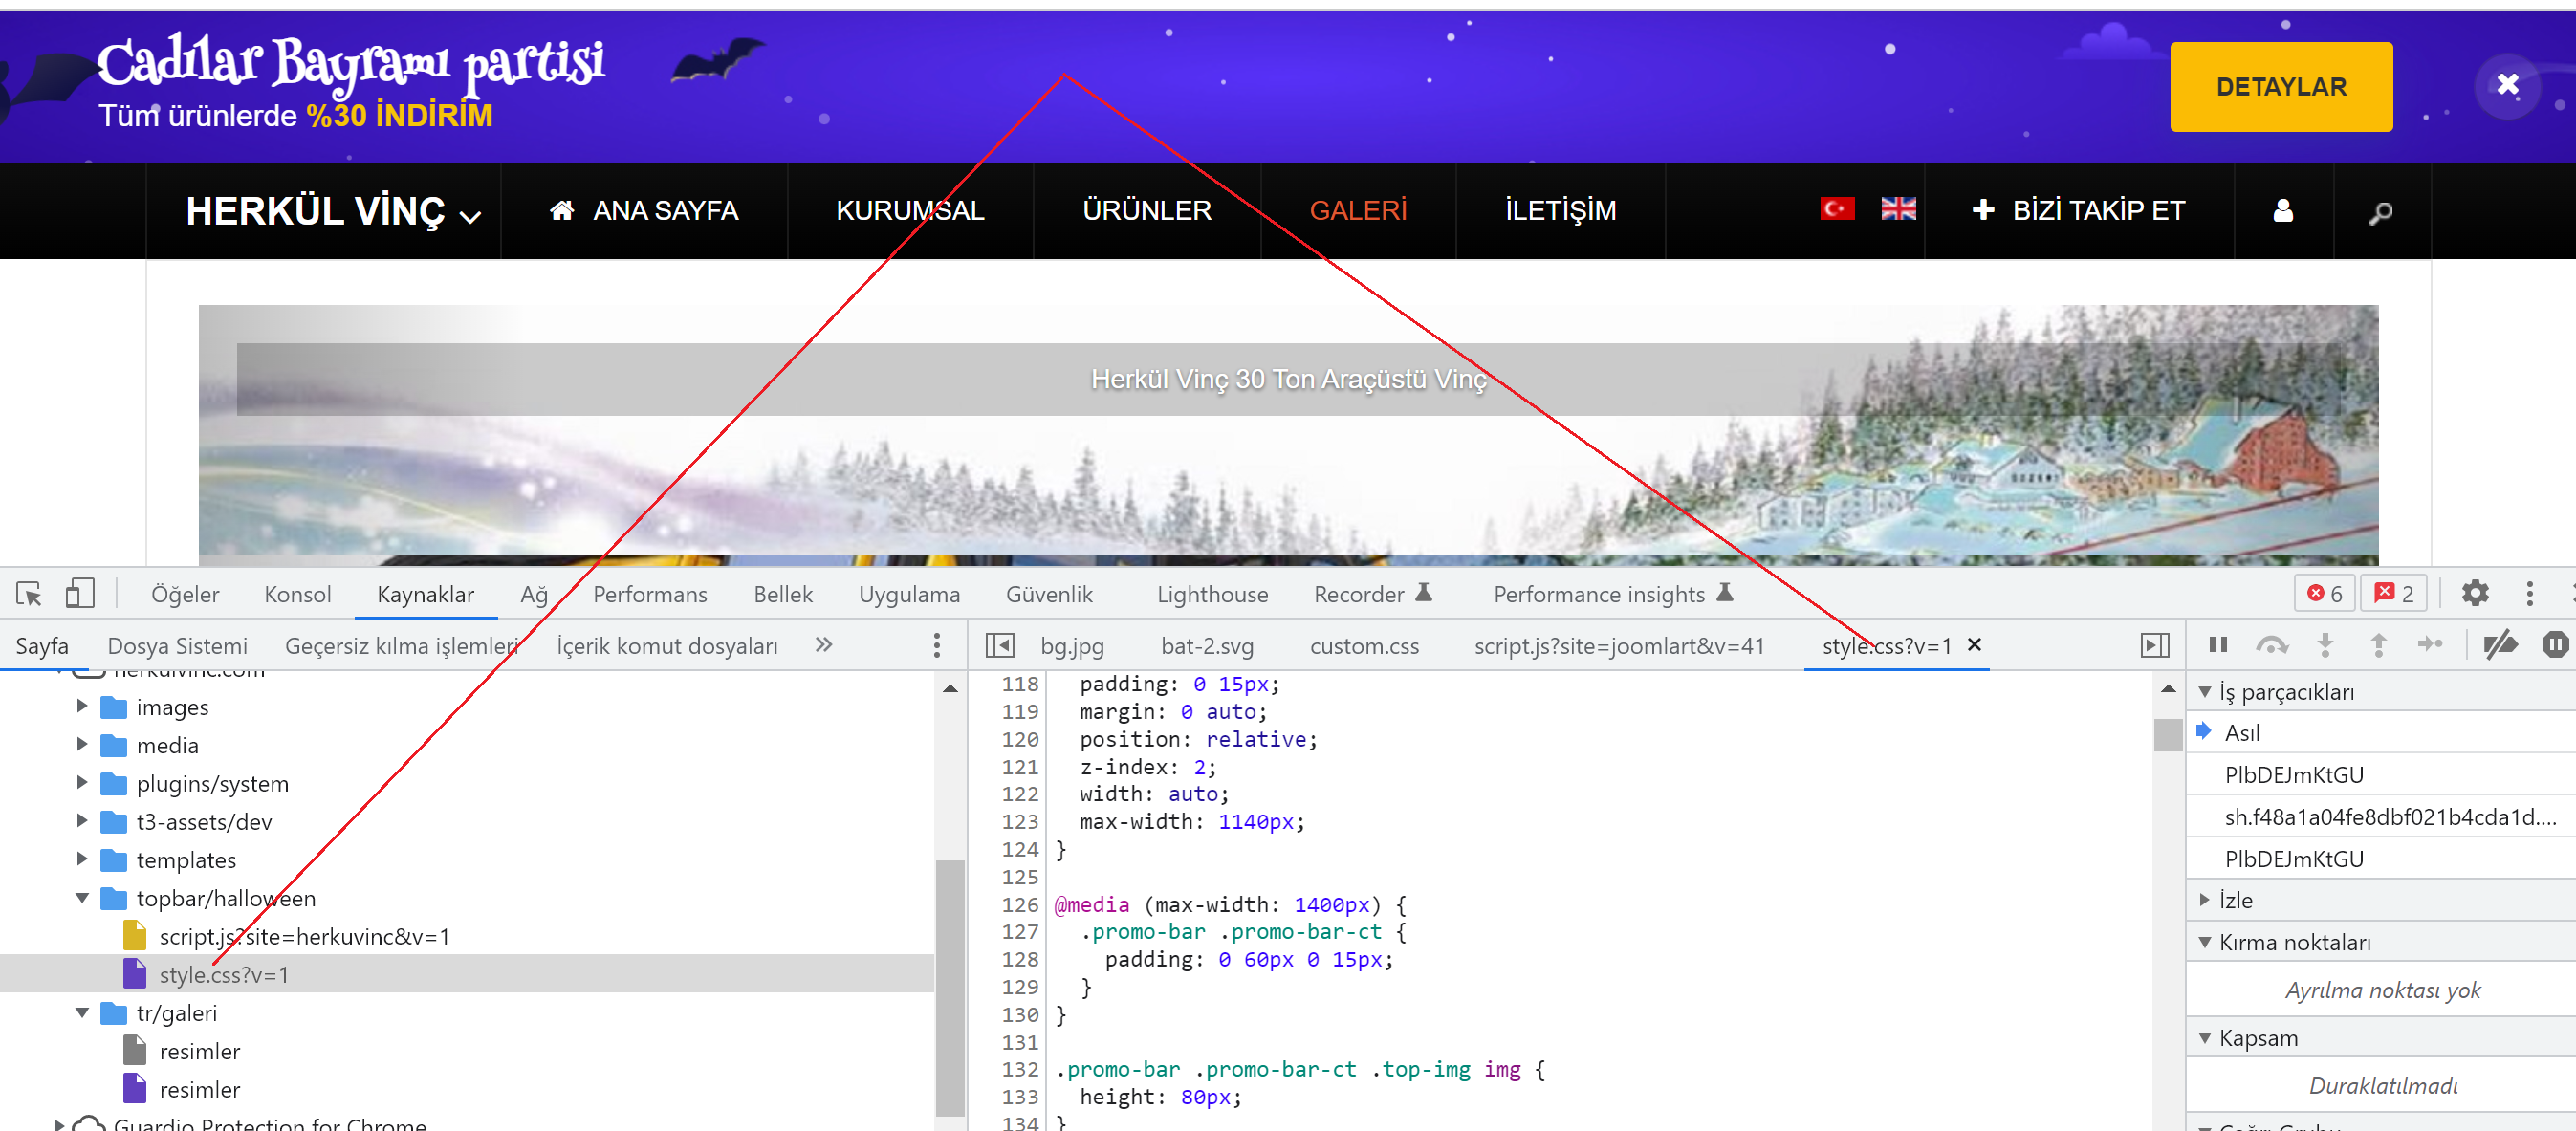2576x1131 pixels.
Task: Click the inspect element picker icon
Action: pos(29,594)
